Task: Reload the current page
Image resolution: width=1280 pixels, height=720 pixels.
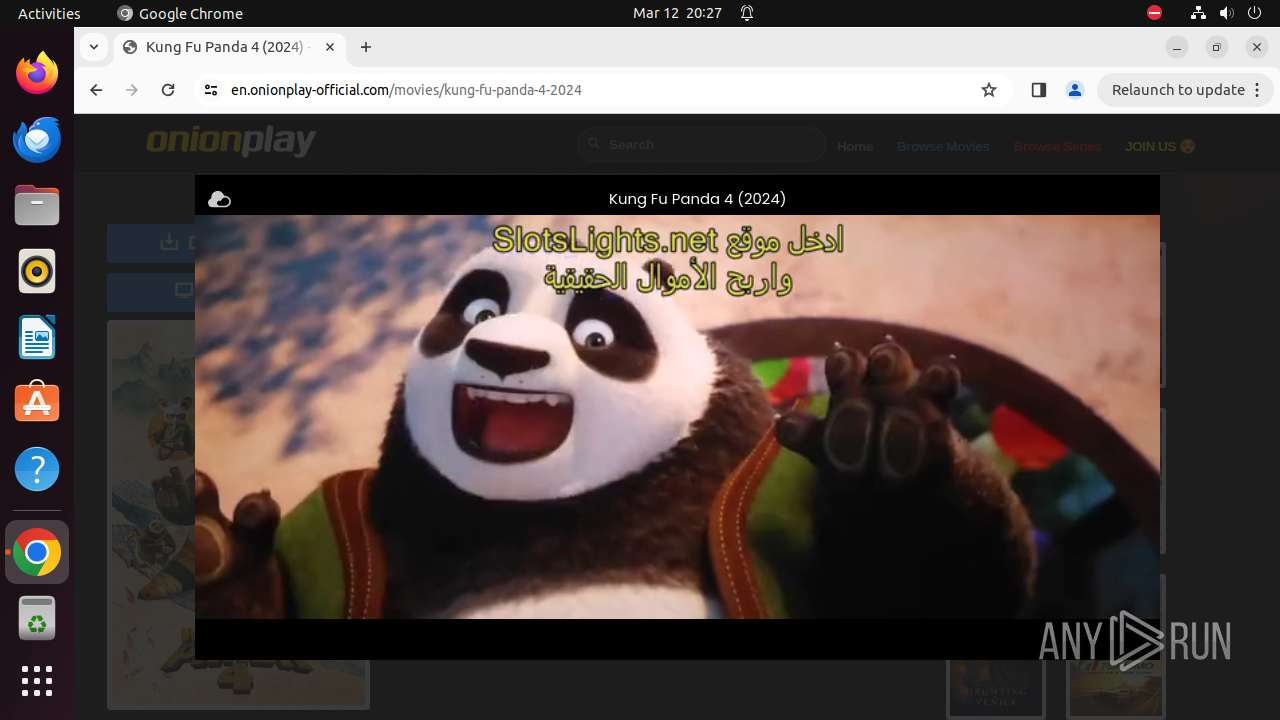Action: (168, 90)
